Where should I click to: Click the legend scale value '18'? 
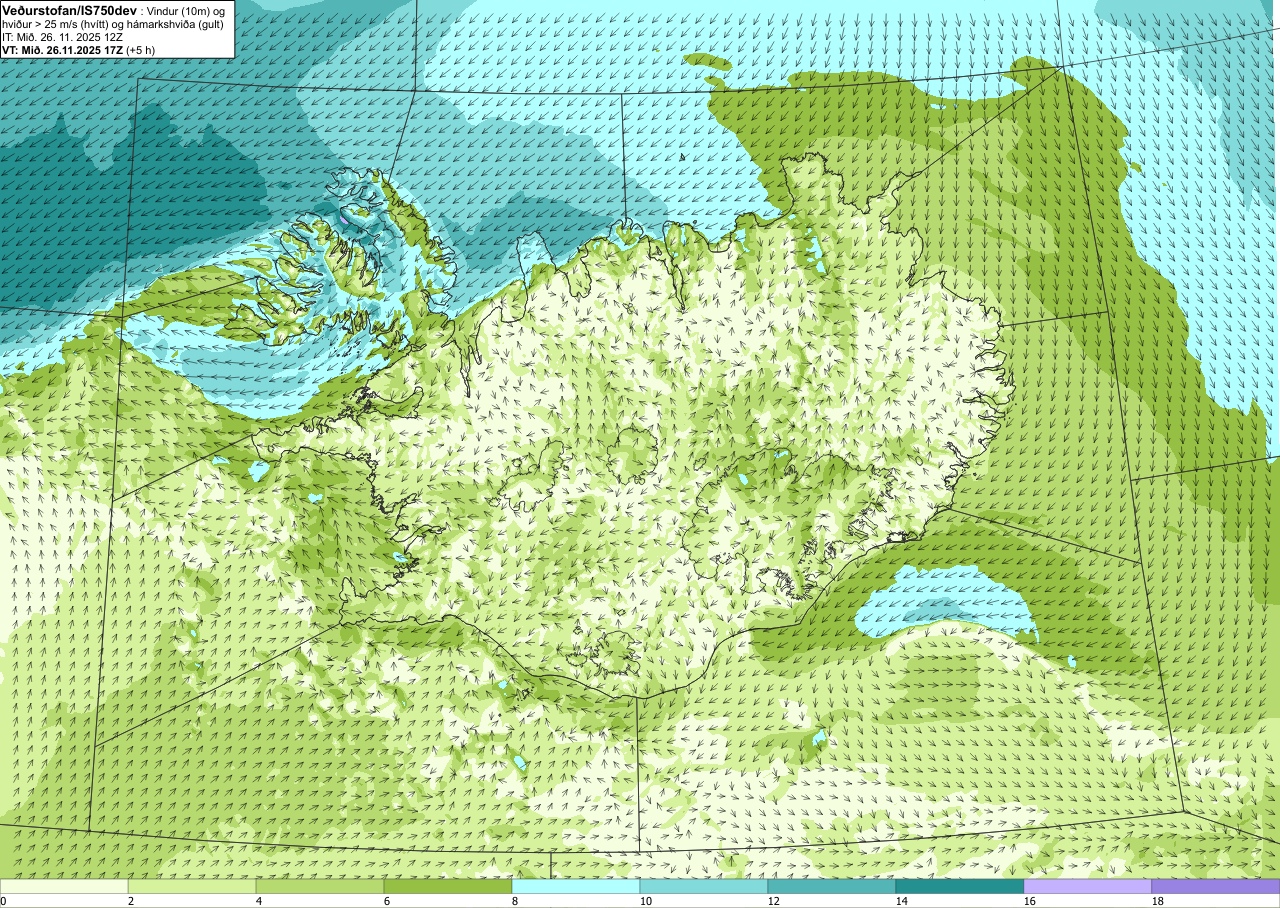pyautogui.click(x=1158, y=901)
